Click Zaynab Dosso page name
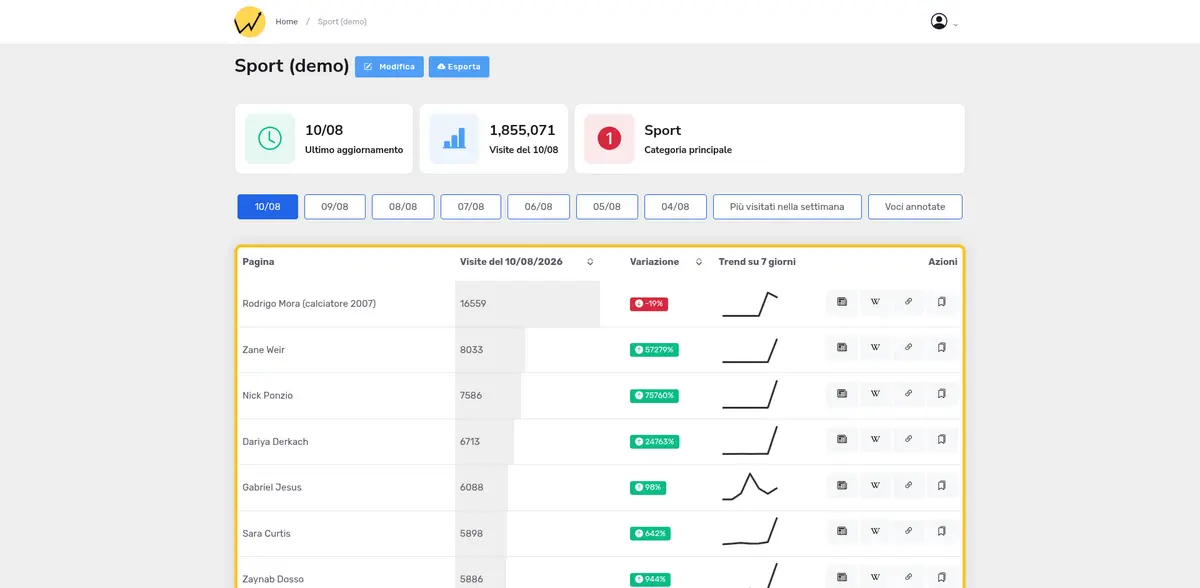This screenshot has width=1200, height=588. coord(273,579)
